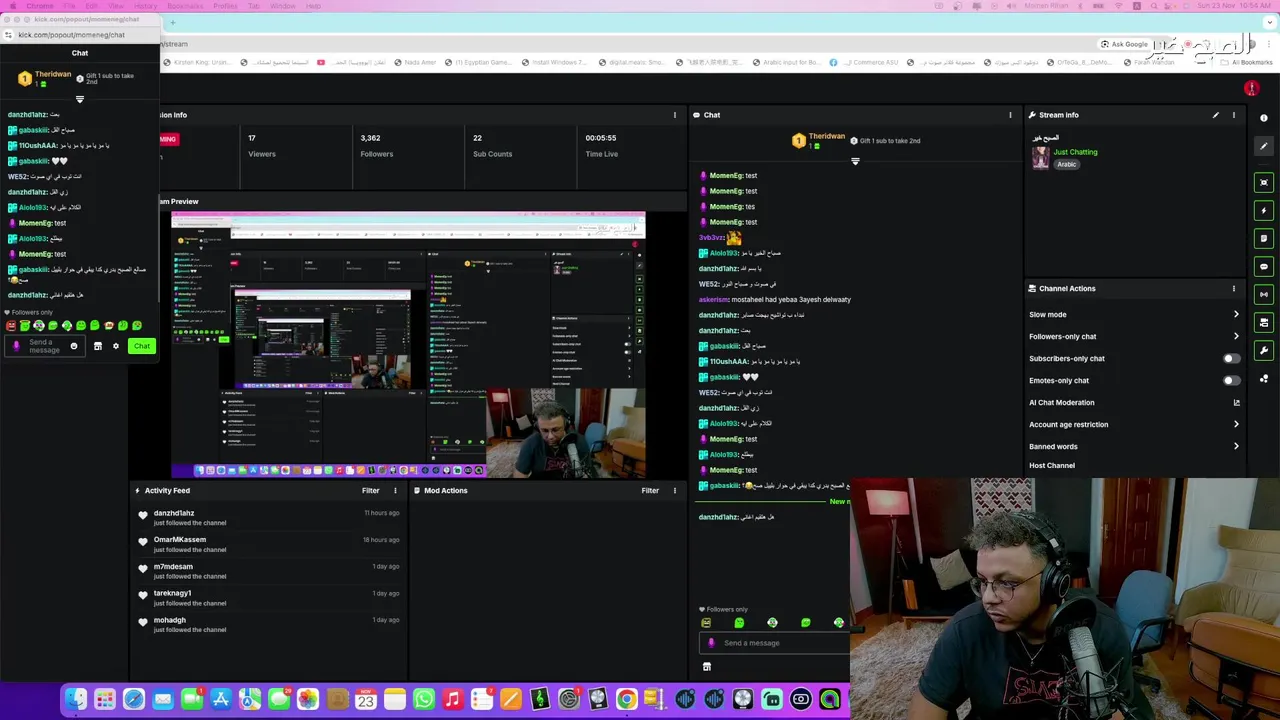Click Host Channel action

(x=1052, y=466)
